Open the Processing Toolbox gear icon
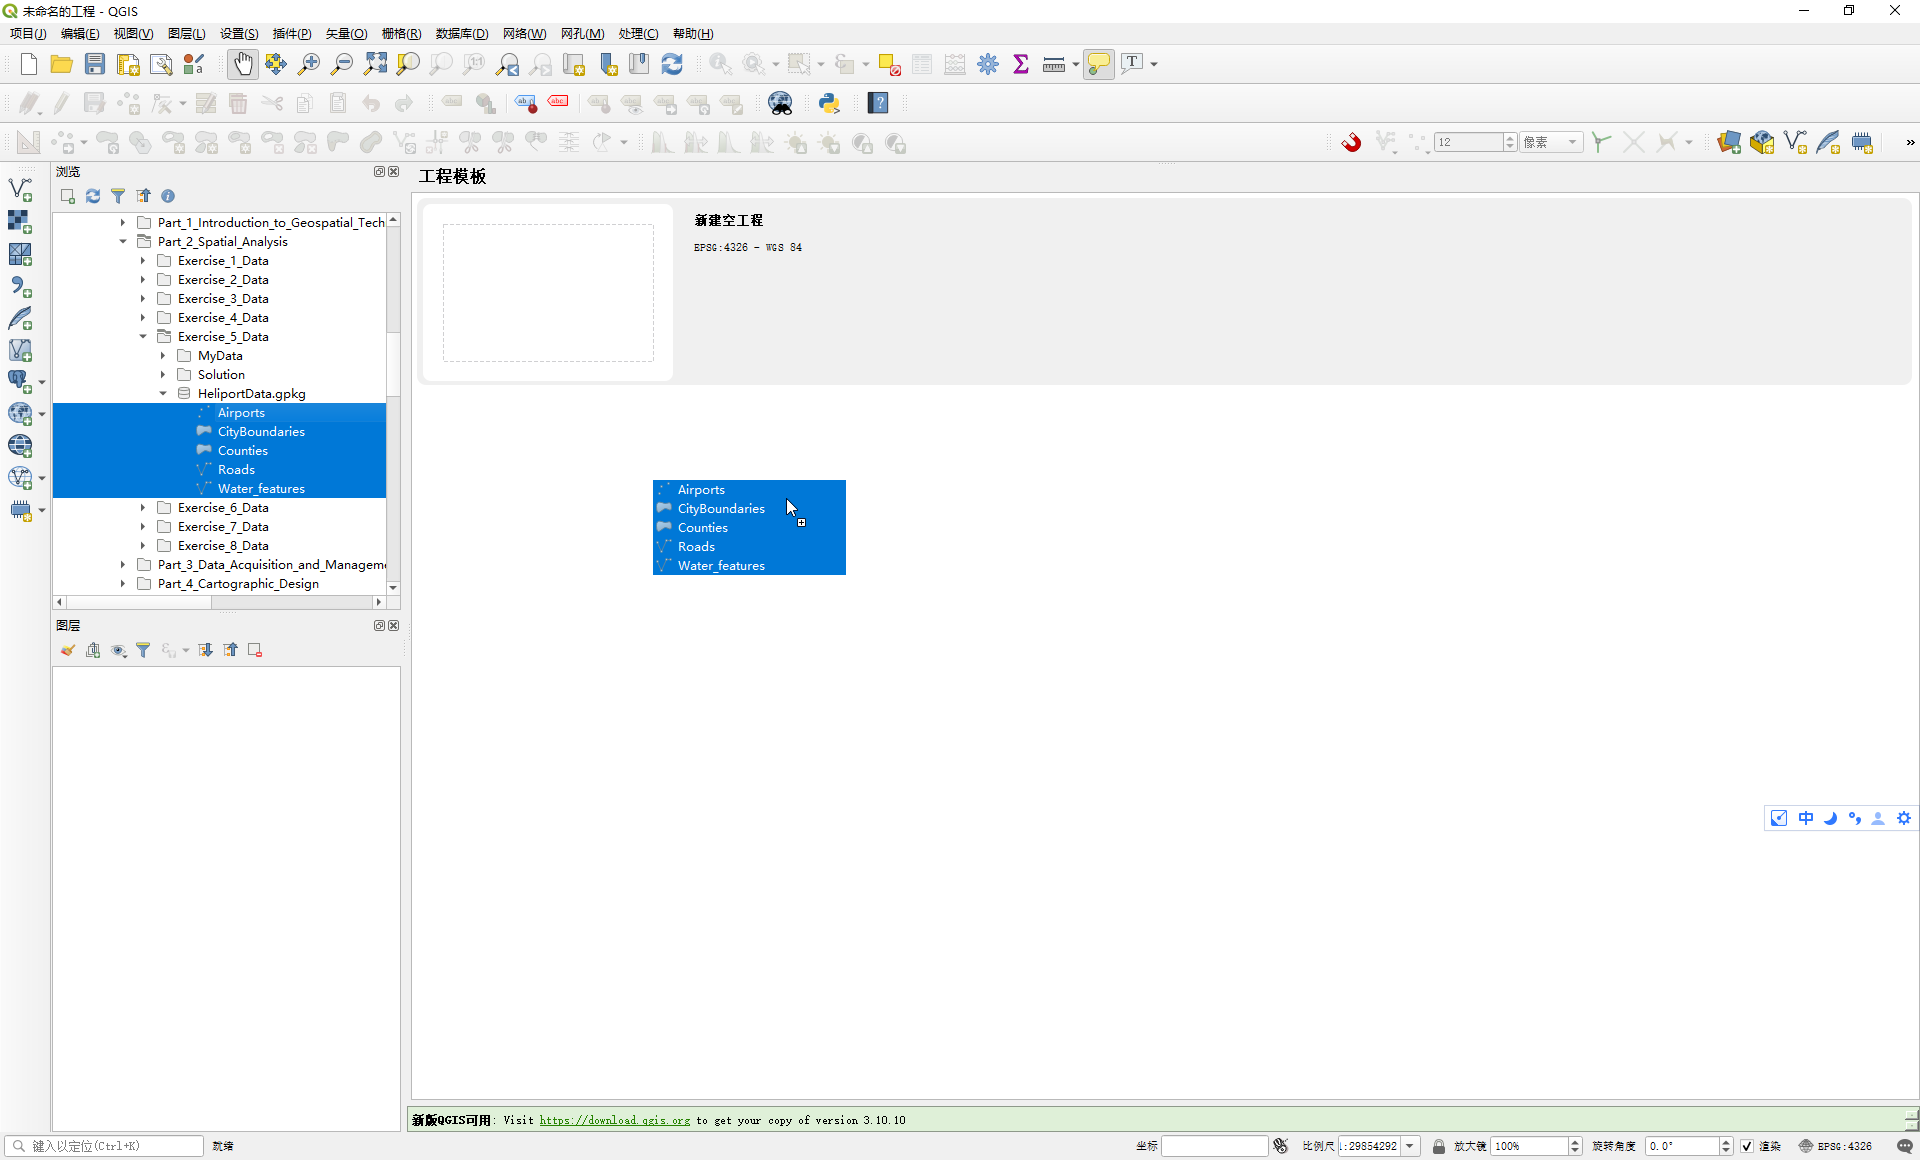 (988, 64)
